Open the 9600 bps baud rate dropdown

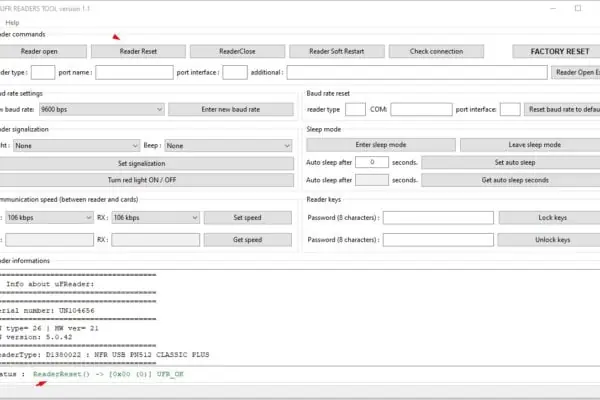pos(102,109)
